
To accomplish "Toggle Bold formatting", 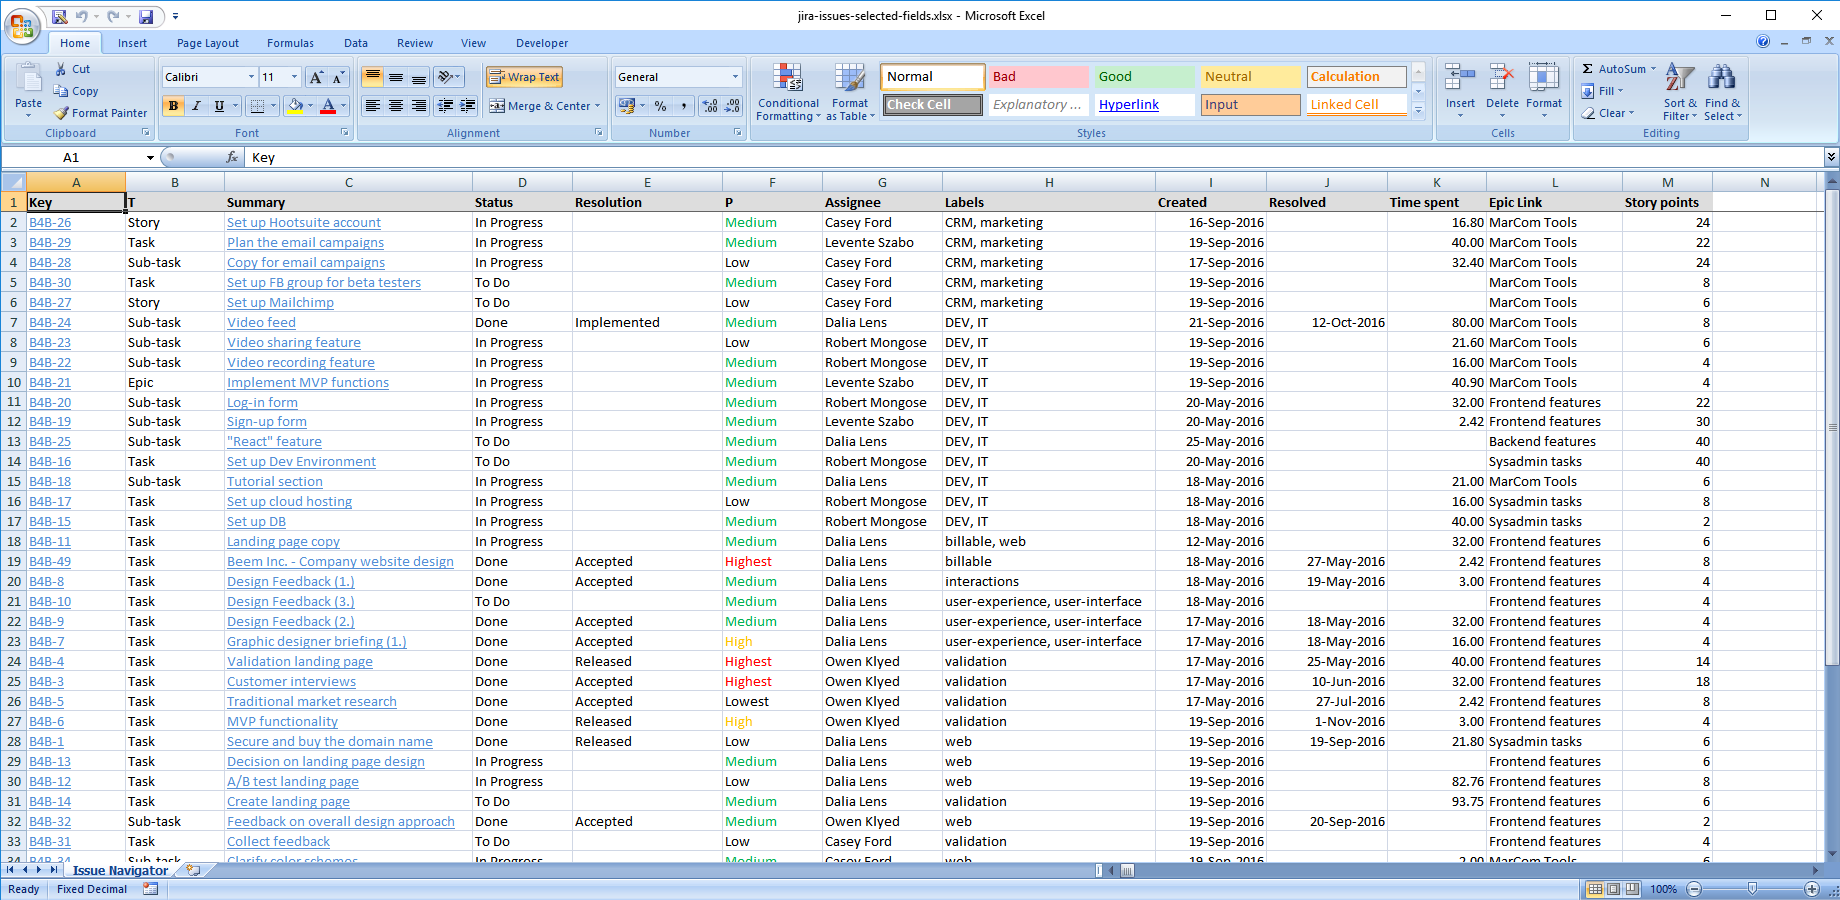I will pos(174,106).
